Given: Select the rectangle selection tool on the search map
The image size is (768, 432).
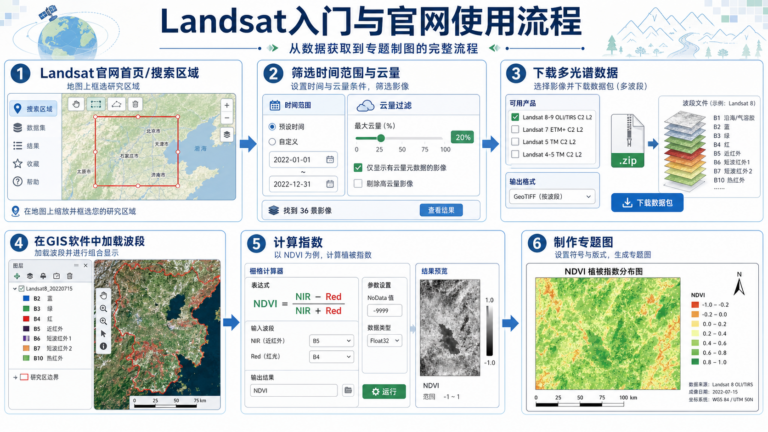Looking at the screenshot, I should pyautogui.click(x=96, y=104).
